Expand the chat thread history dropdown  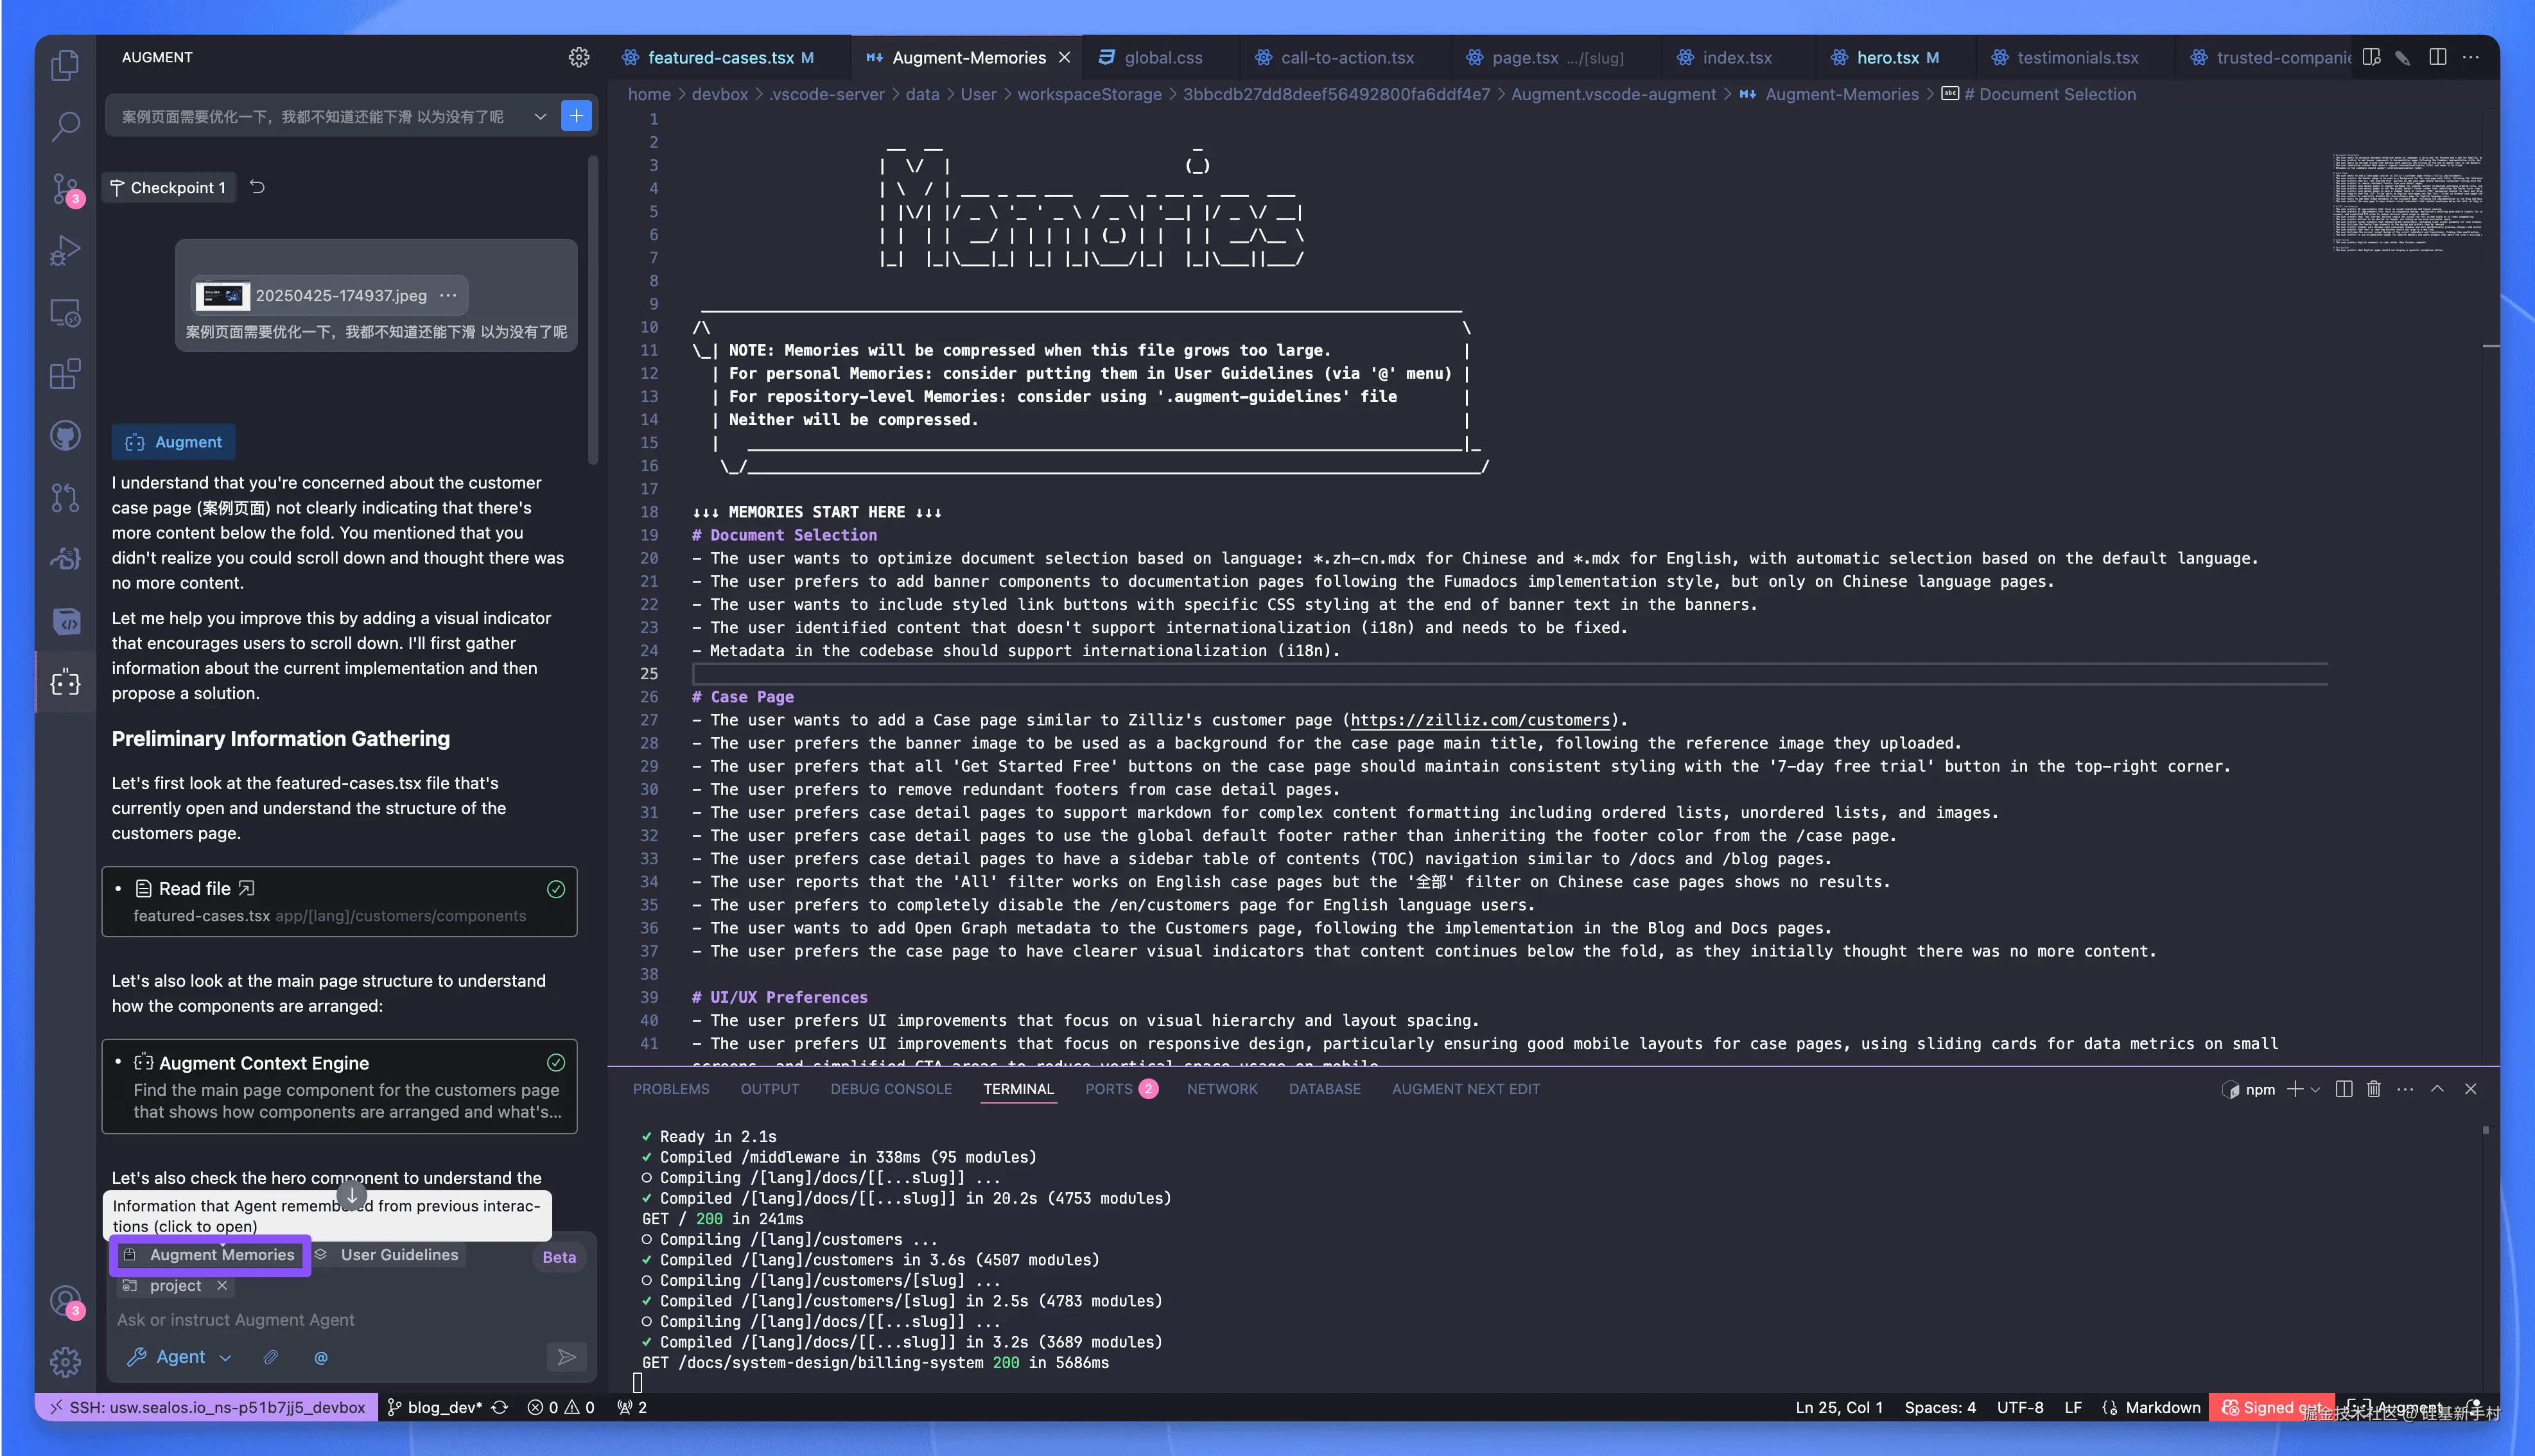(540, 116)
